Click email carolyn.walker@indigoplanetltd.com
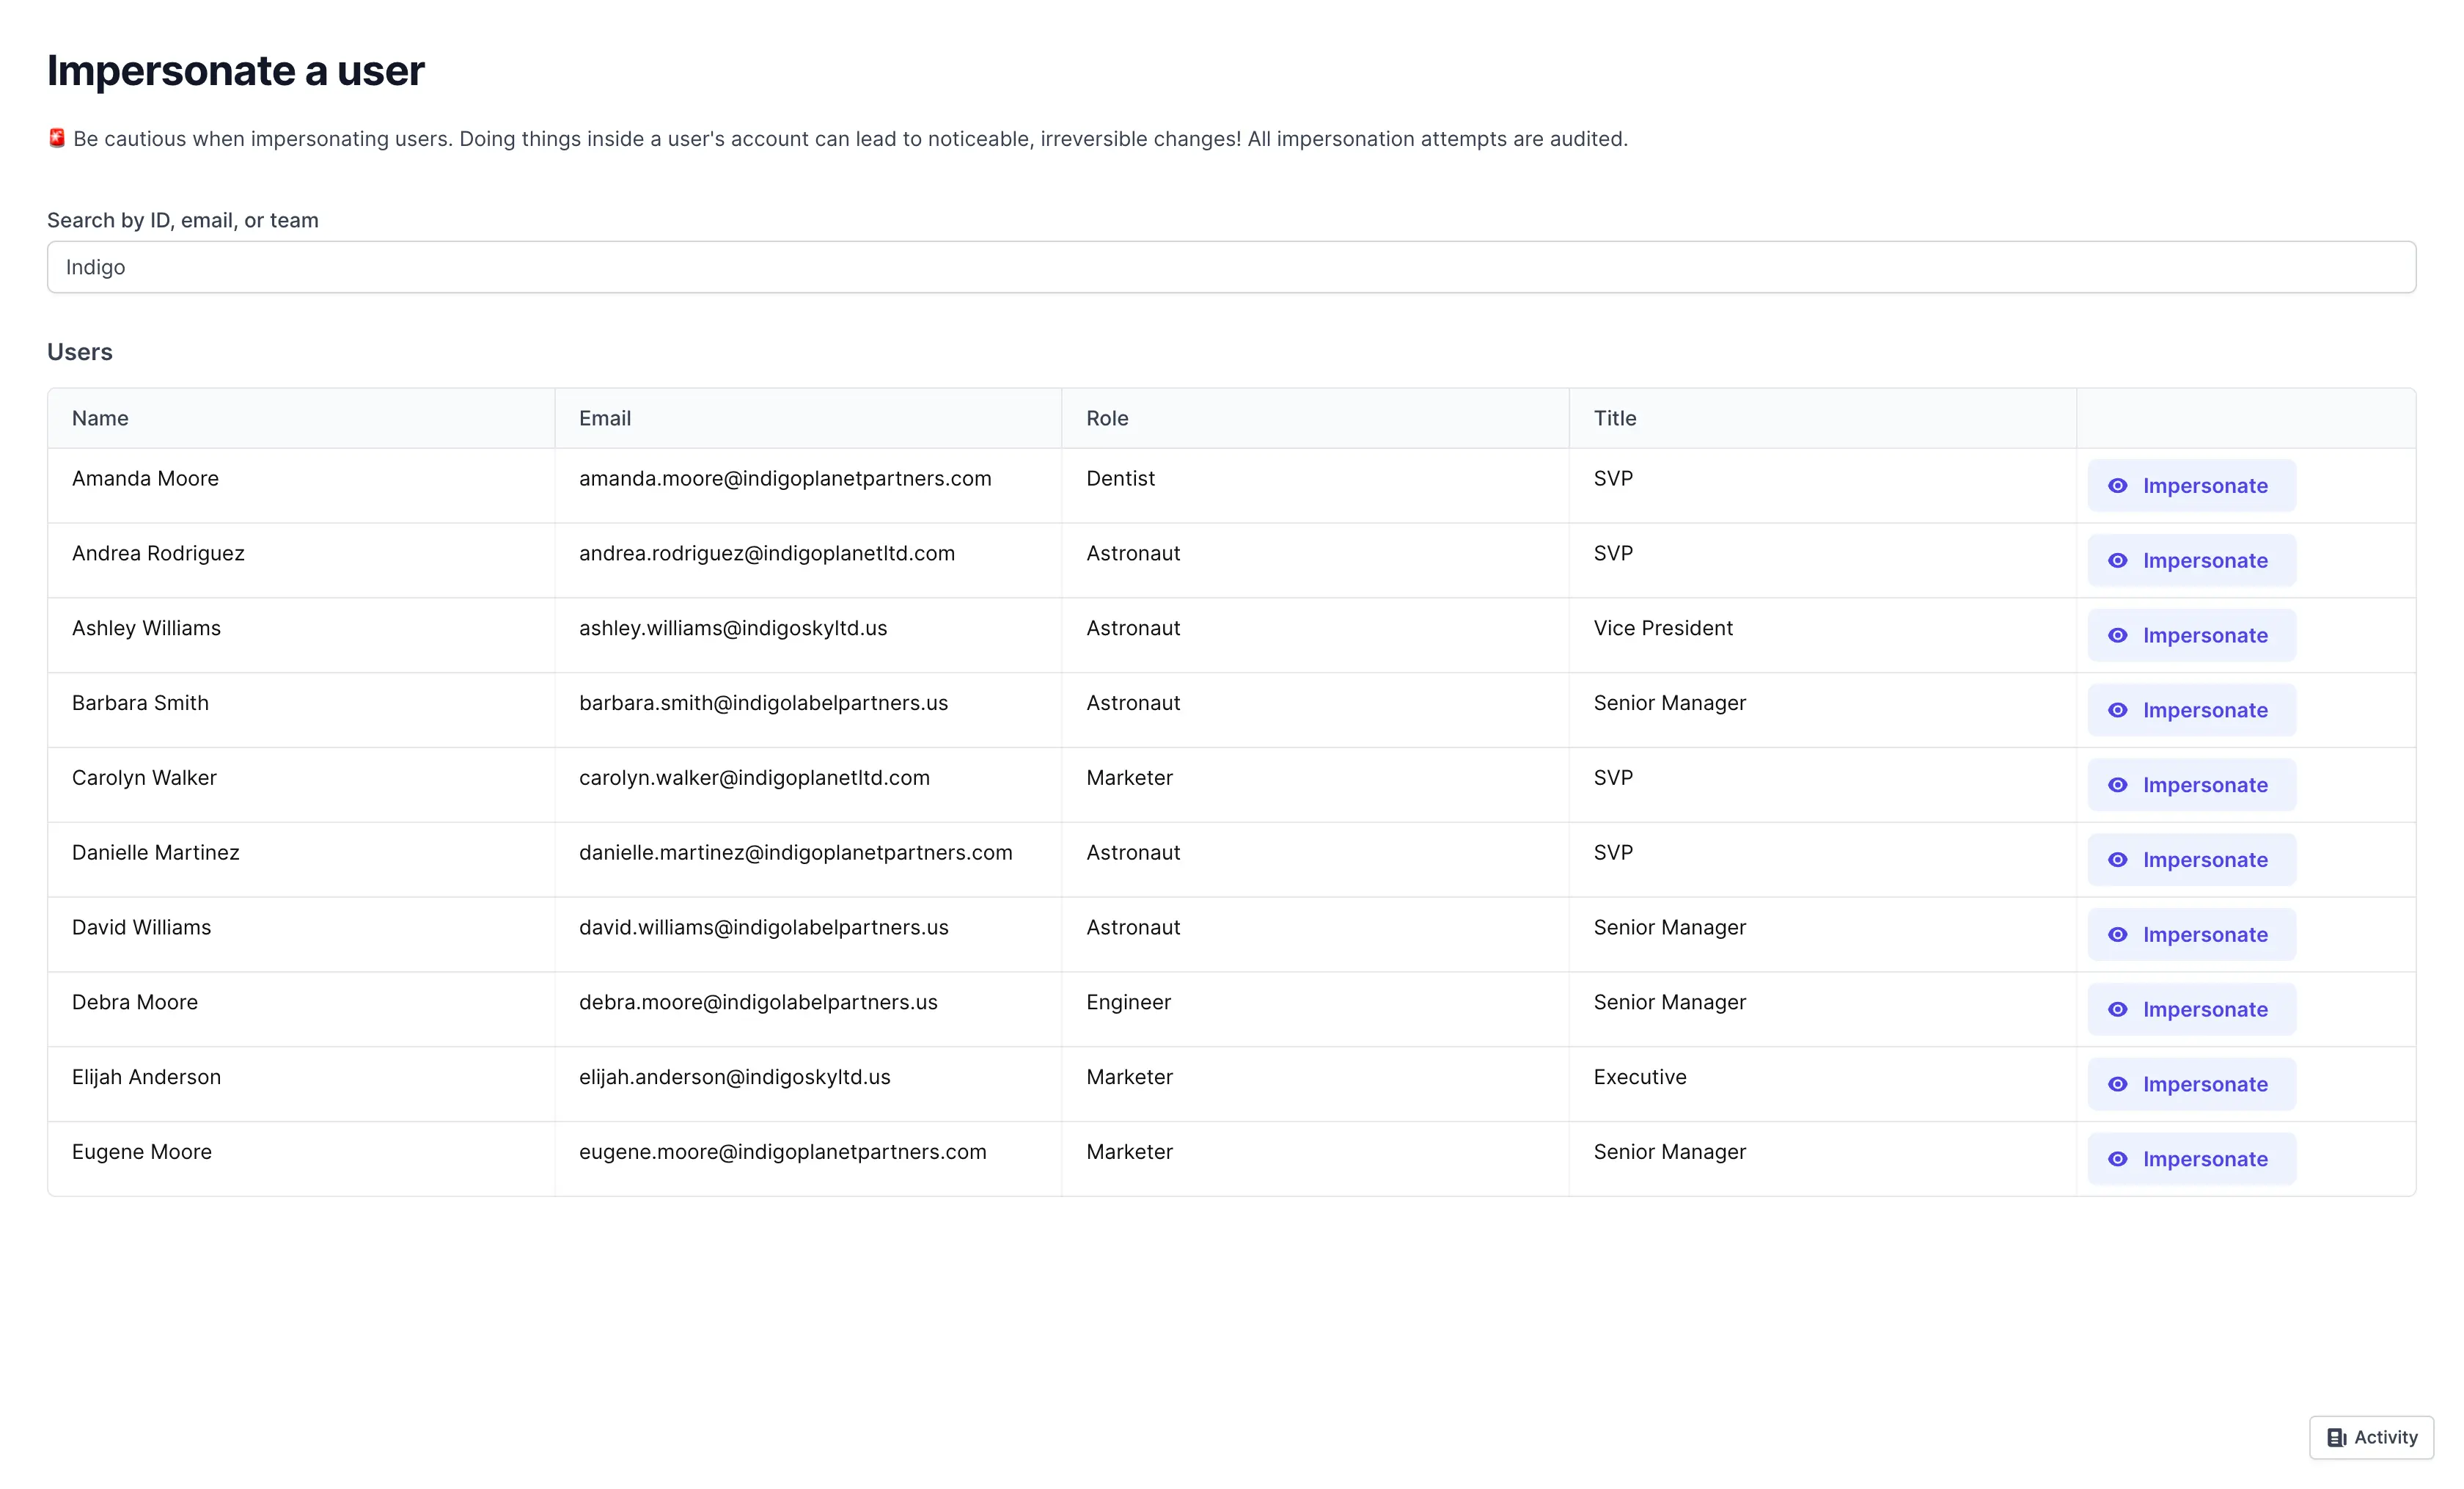This screenshot has width=2464, height=1489. pyautogui.click(x=754, y=778)
